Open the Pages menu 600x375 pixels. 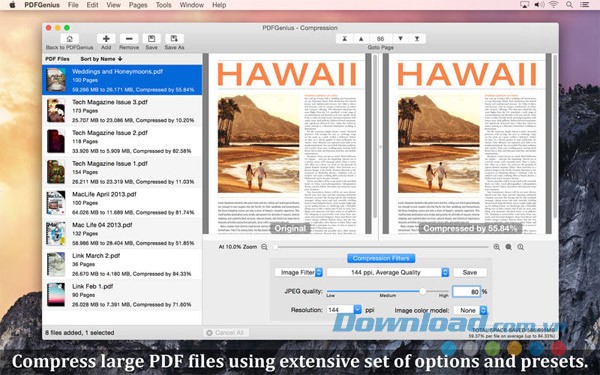click(x=138, y=5)
